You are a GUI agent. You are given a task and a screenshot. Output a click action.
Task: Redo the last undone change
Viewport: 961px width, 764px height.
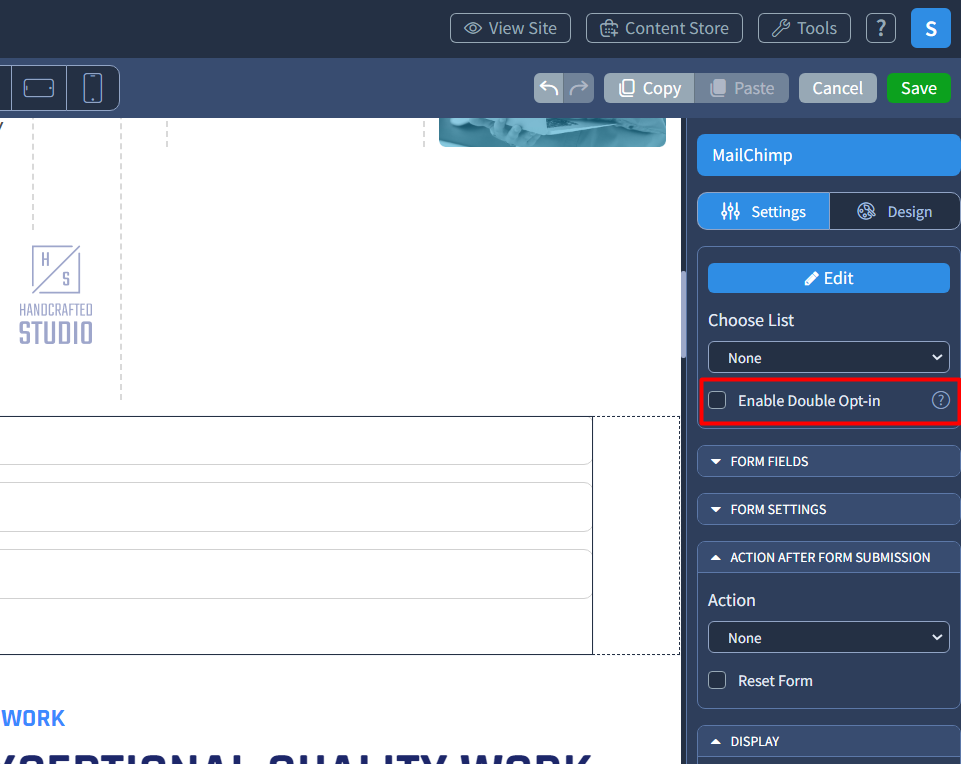[x=579, y=88]
